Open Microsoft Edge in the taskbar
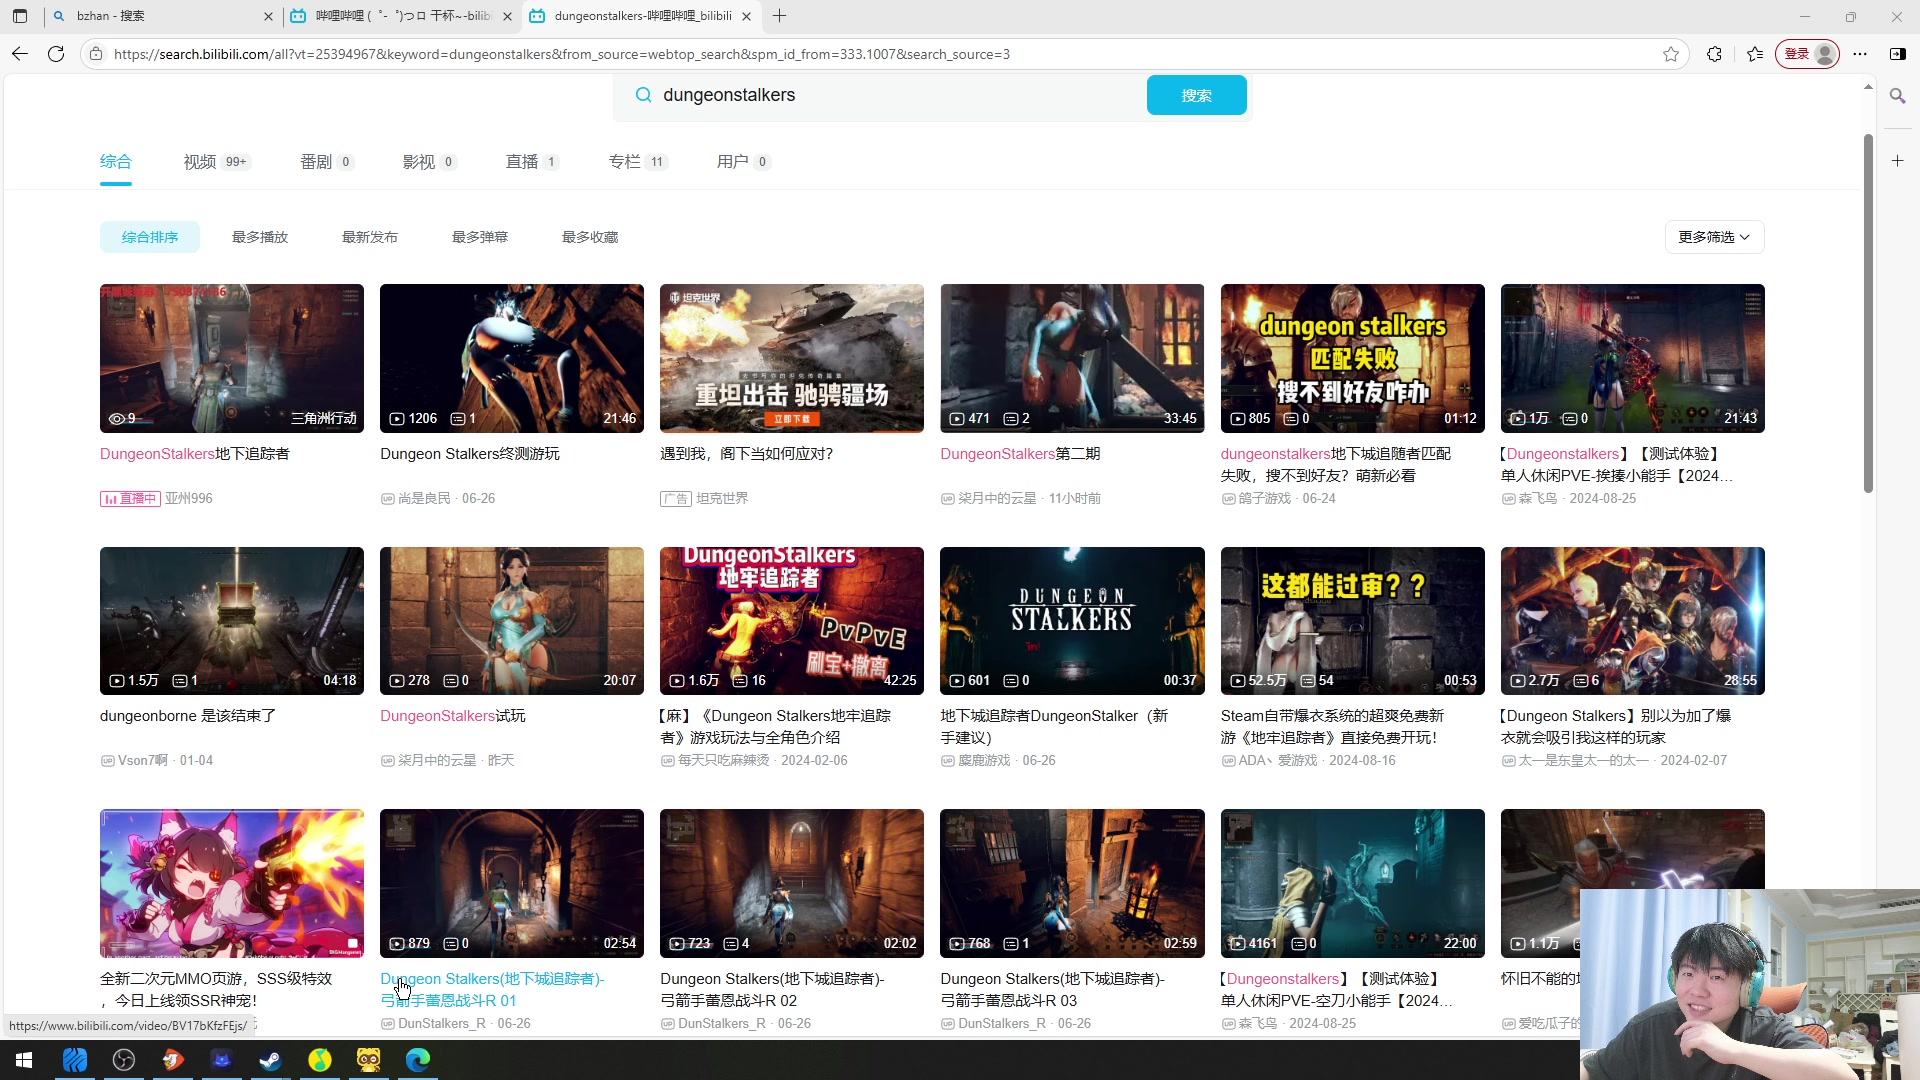Screen dimensions: 1920x1080 [417, 1059]
